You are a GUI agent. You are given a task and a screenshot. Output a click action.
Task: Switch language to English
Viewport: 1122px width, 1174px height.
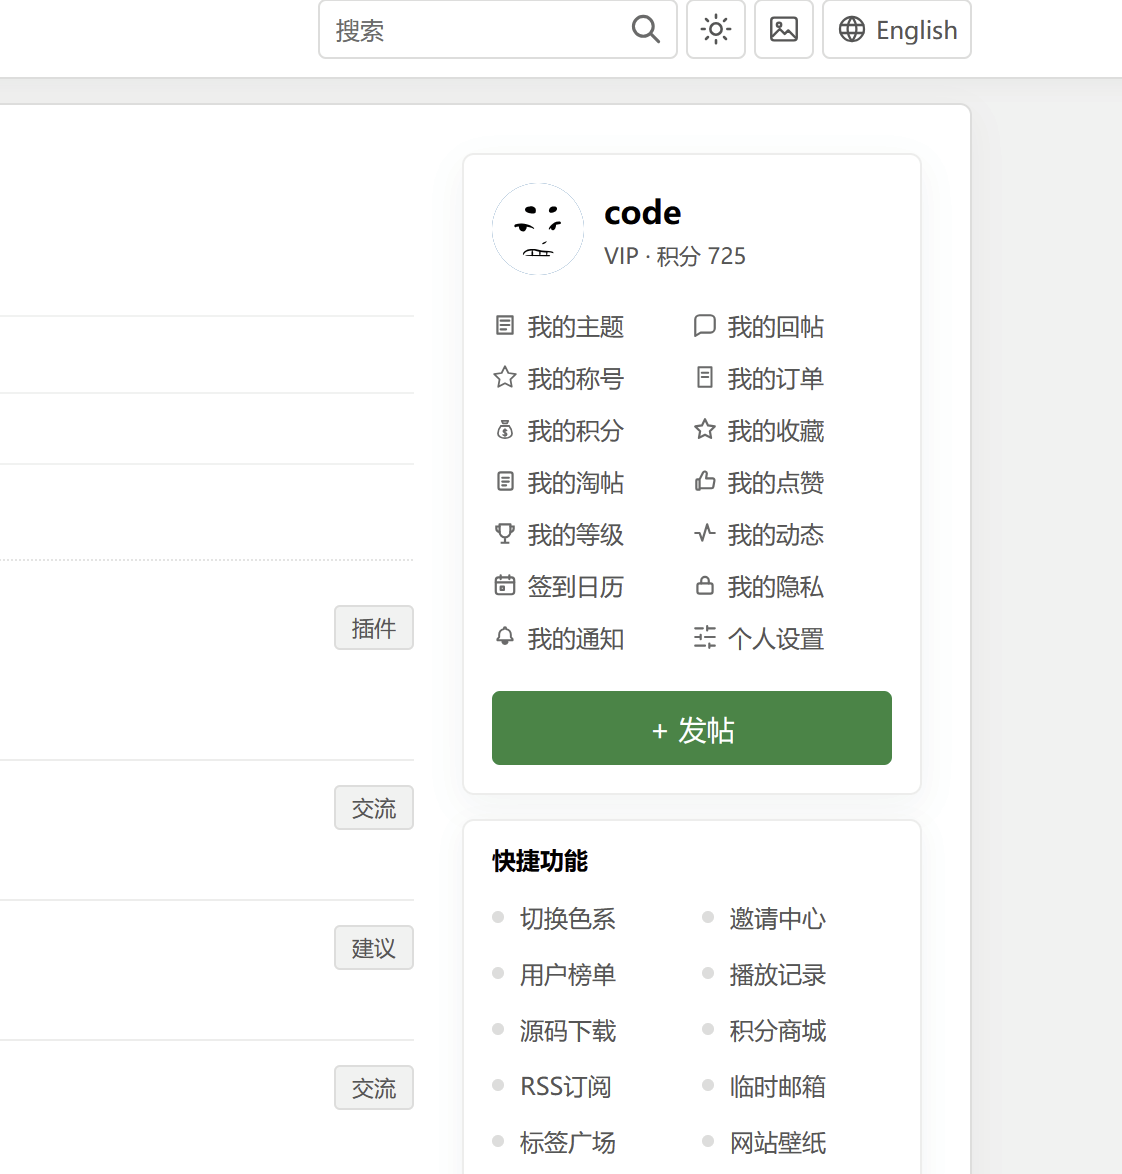[x=897, y=30]
